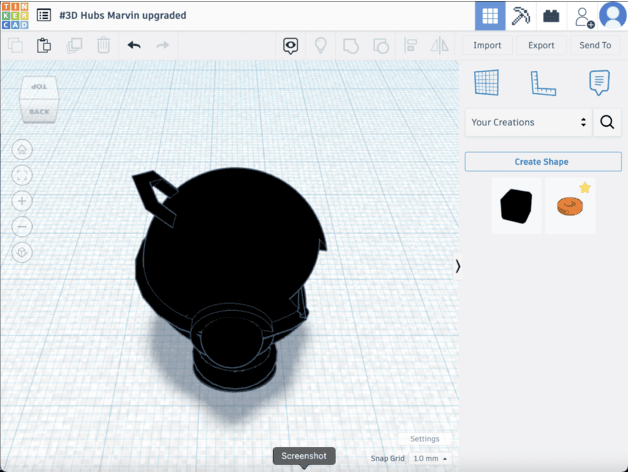Open the Snap Grid 1.0 mm dropdown
Image resolution: width=628 pixels, height=472 pixels.
point(430,458)
